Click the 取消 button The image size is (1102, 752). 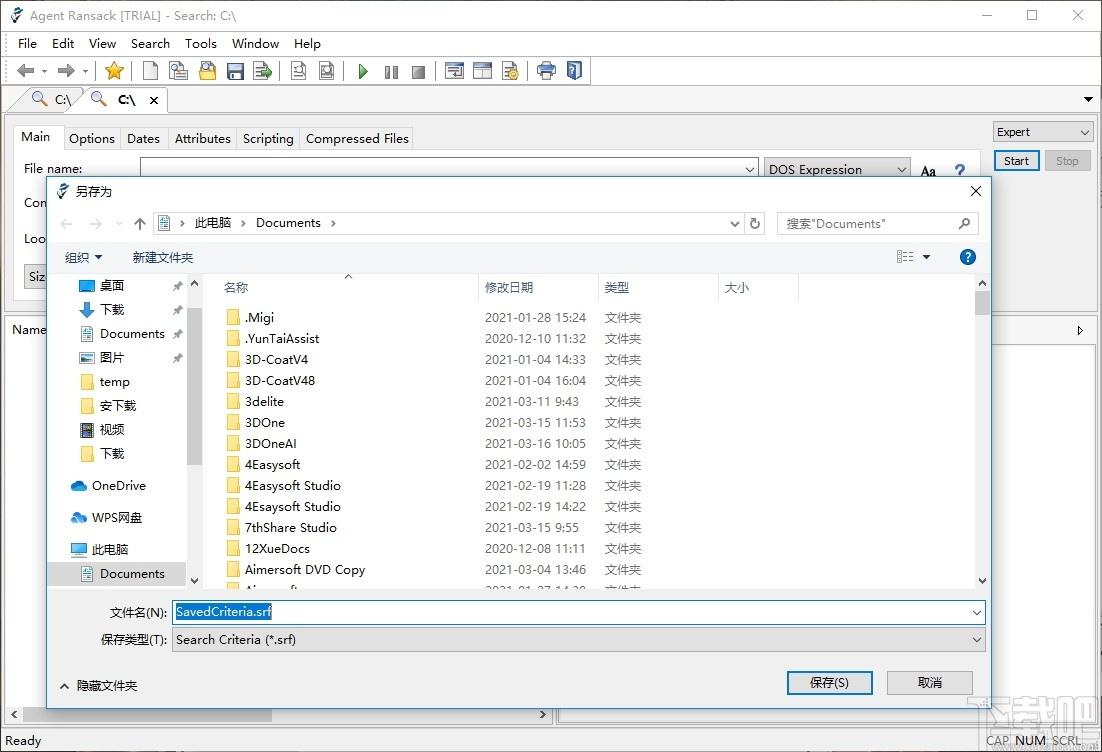point(930,682)
